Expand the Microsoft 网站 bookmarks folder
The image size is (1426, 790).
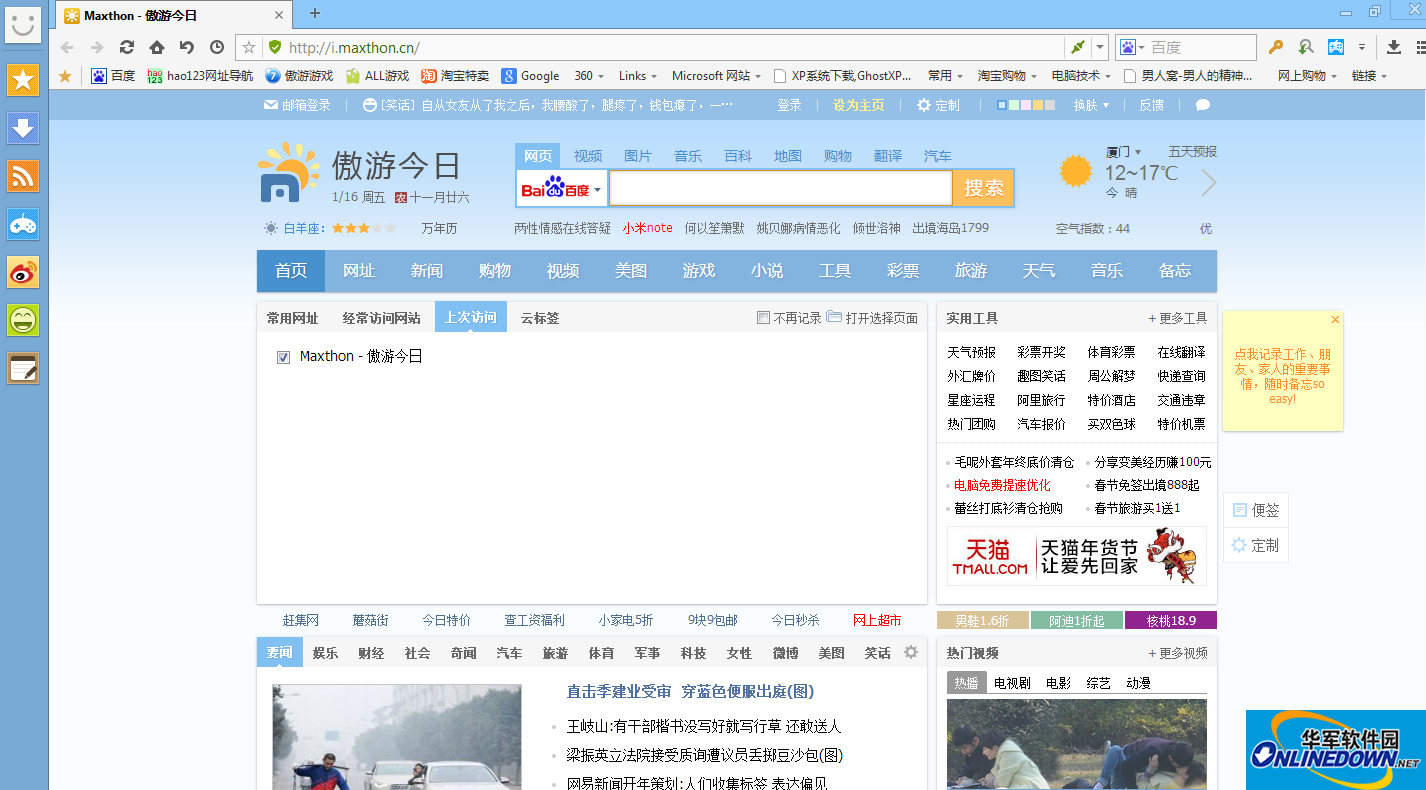coord(716,76)
